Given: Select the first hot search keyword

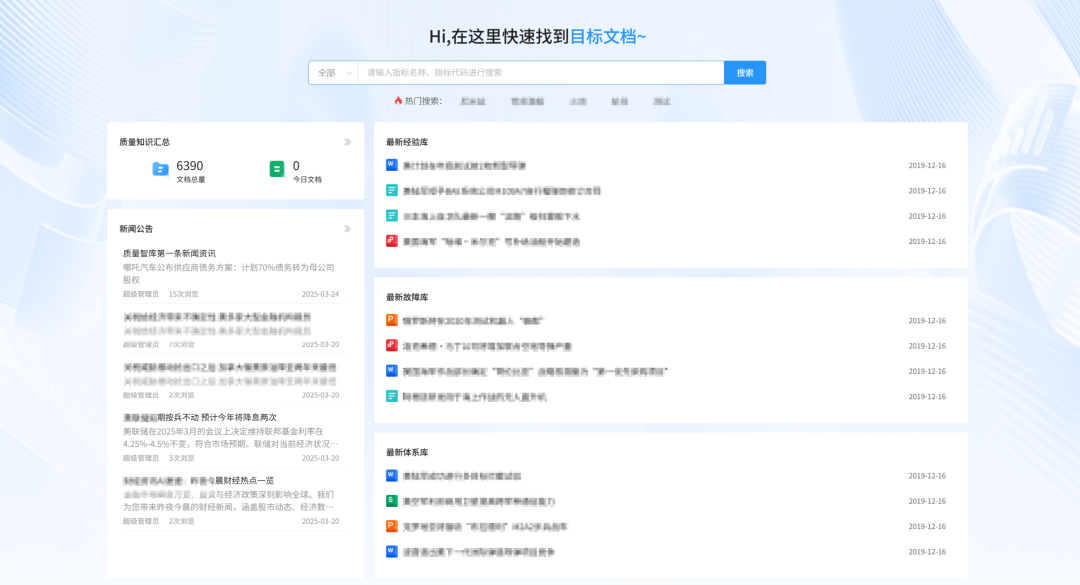Looking at the screenshot, I should tap(472, 100).
